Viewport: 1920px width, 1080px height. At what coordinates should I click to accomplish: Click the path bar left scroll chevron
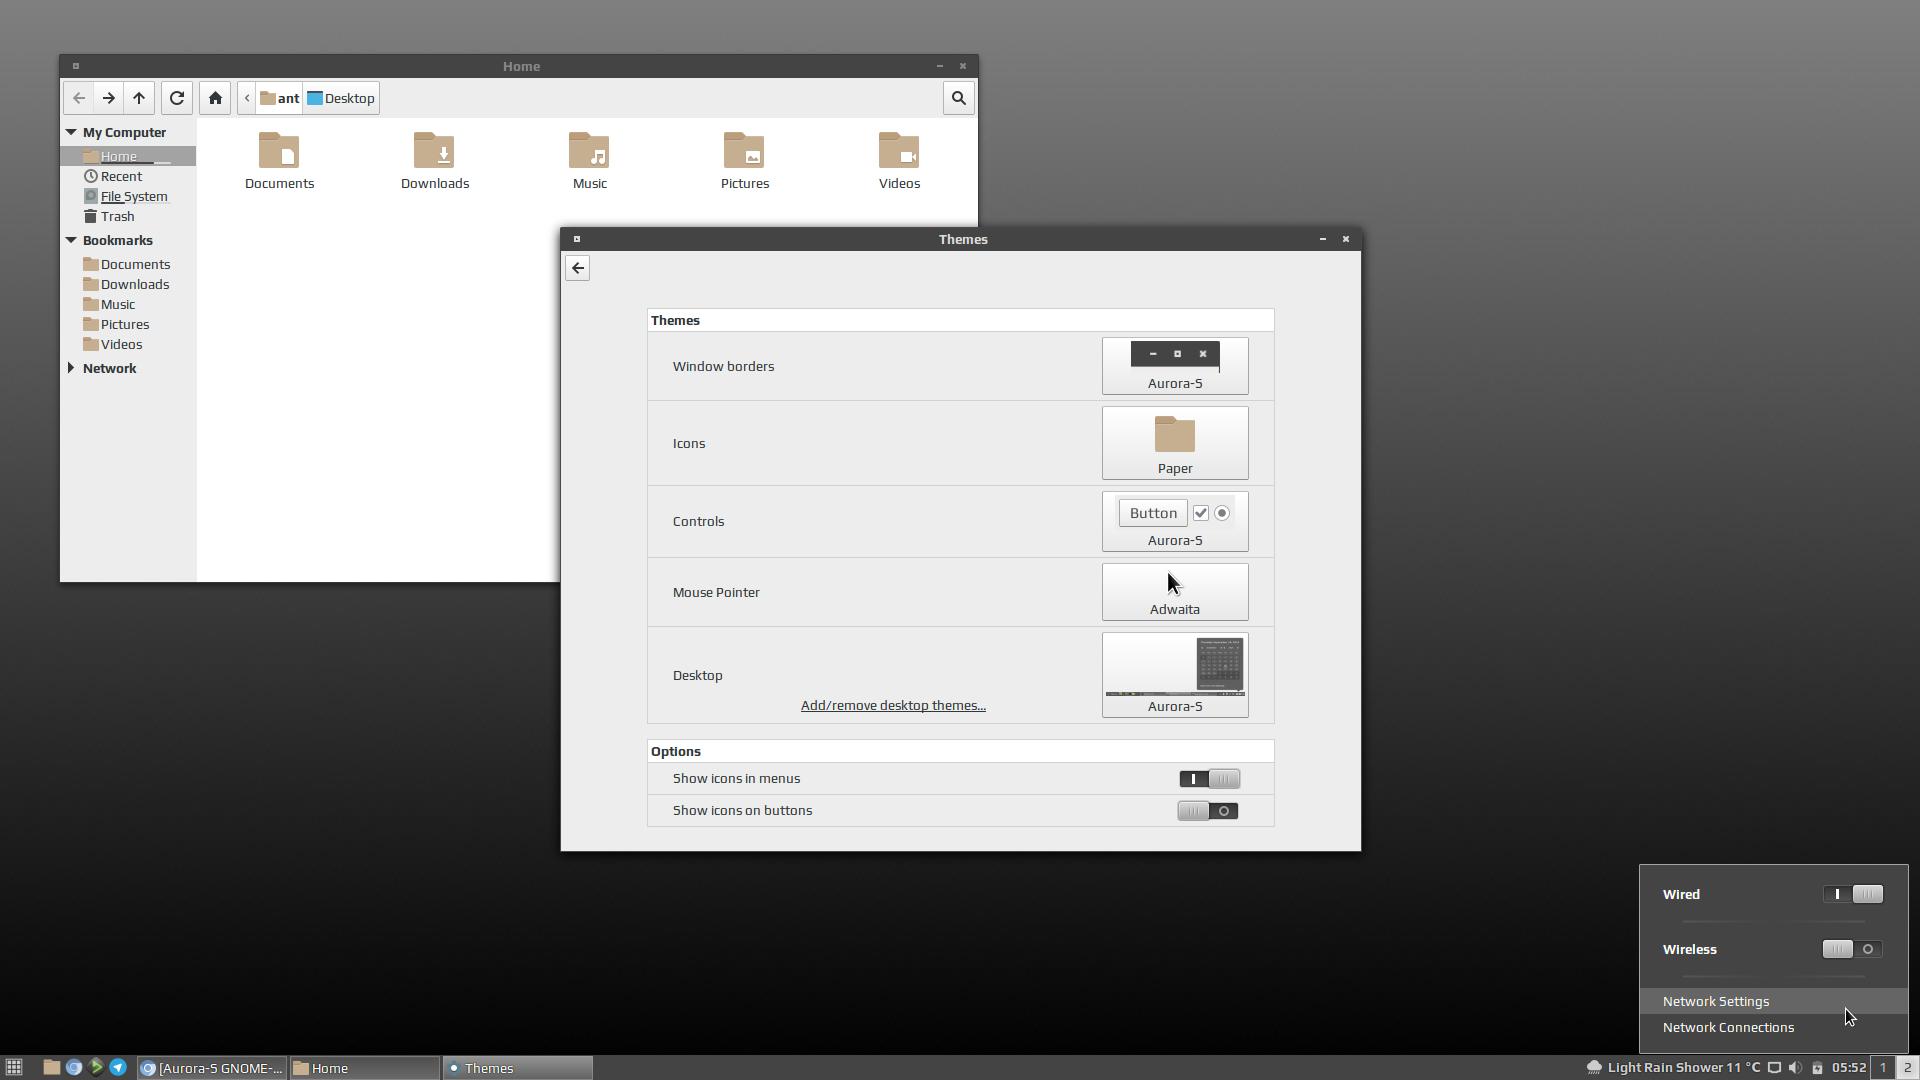(247, 98)
